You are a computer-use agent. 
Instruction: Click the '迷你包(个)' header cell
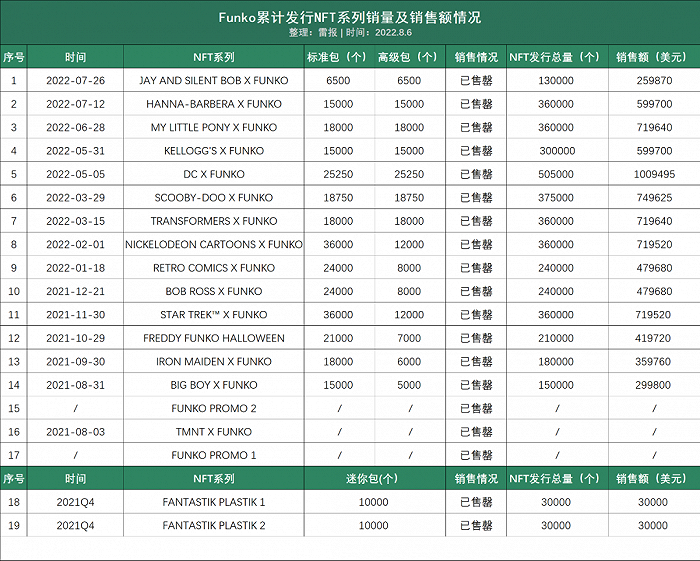pos(373,479)
